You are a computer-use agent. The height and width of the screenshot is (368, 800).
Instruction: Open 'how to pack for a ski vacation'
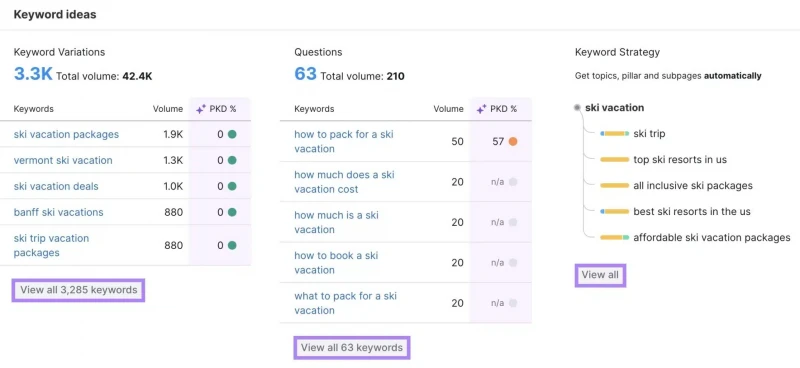(344, 141)
